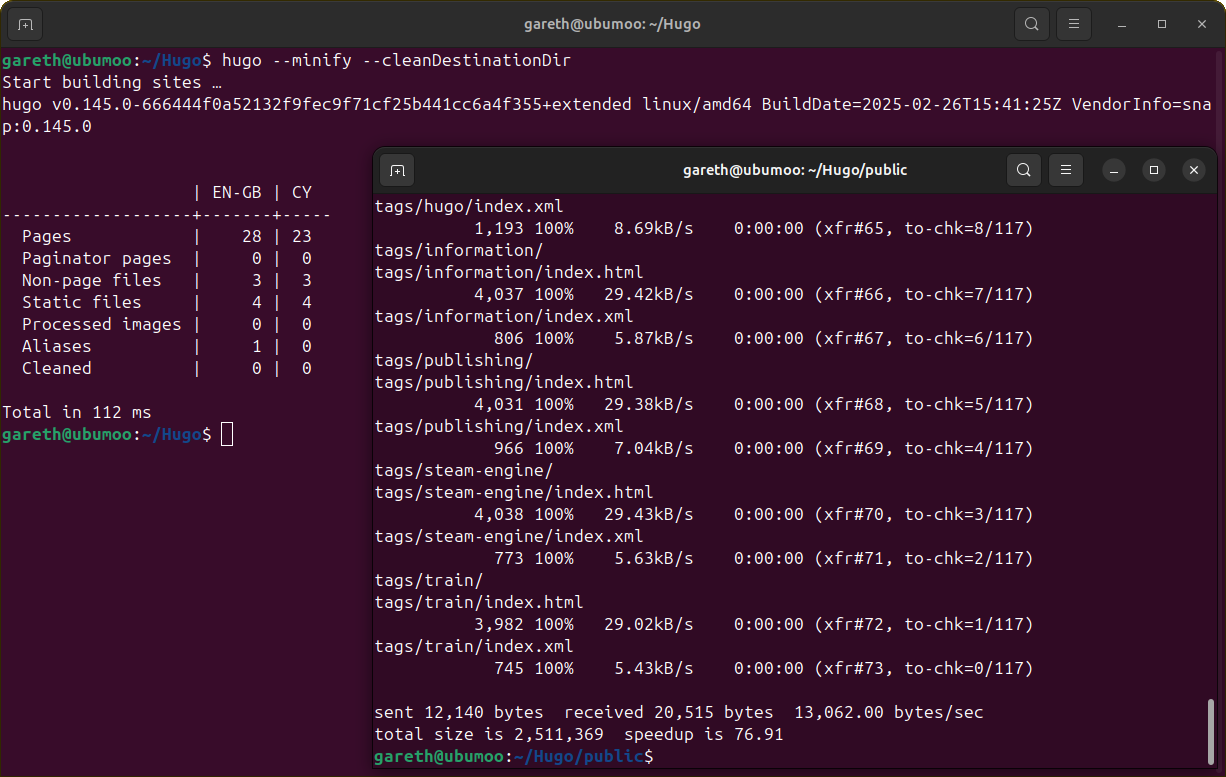Click 'tags/information/index.xml' line
The width and height of the screenshot is (1226, 777).
tap(504, 316)
